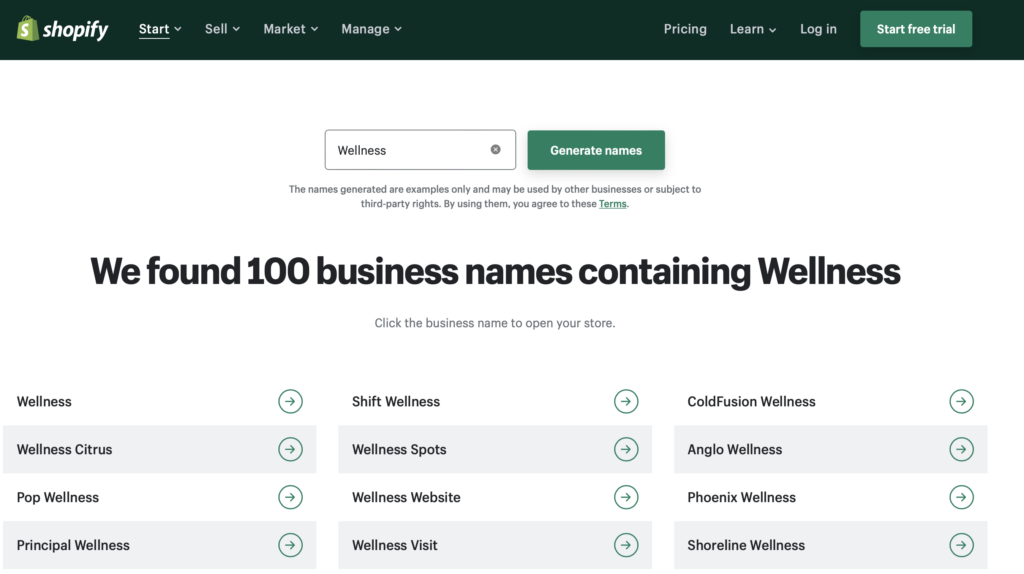Open the Log in page
The height and width of the screenshot is (574, 1024).
click(x=818, y=29)
